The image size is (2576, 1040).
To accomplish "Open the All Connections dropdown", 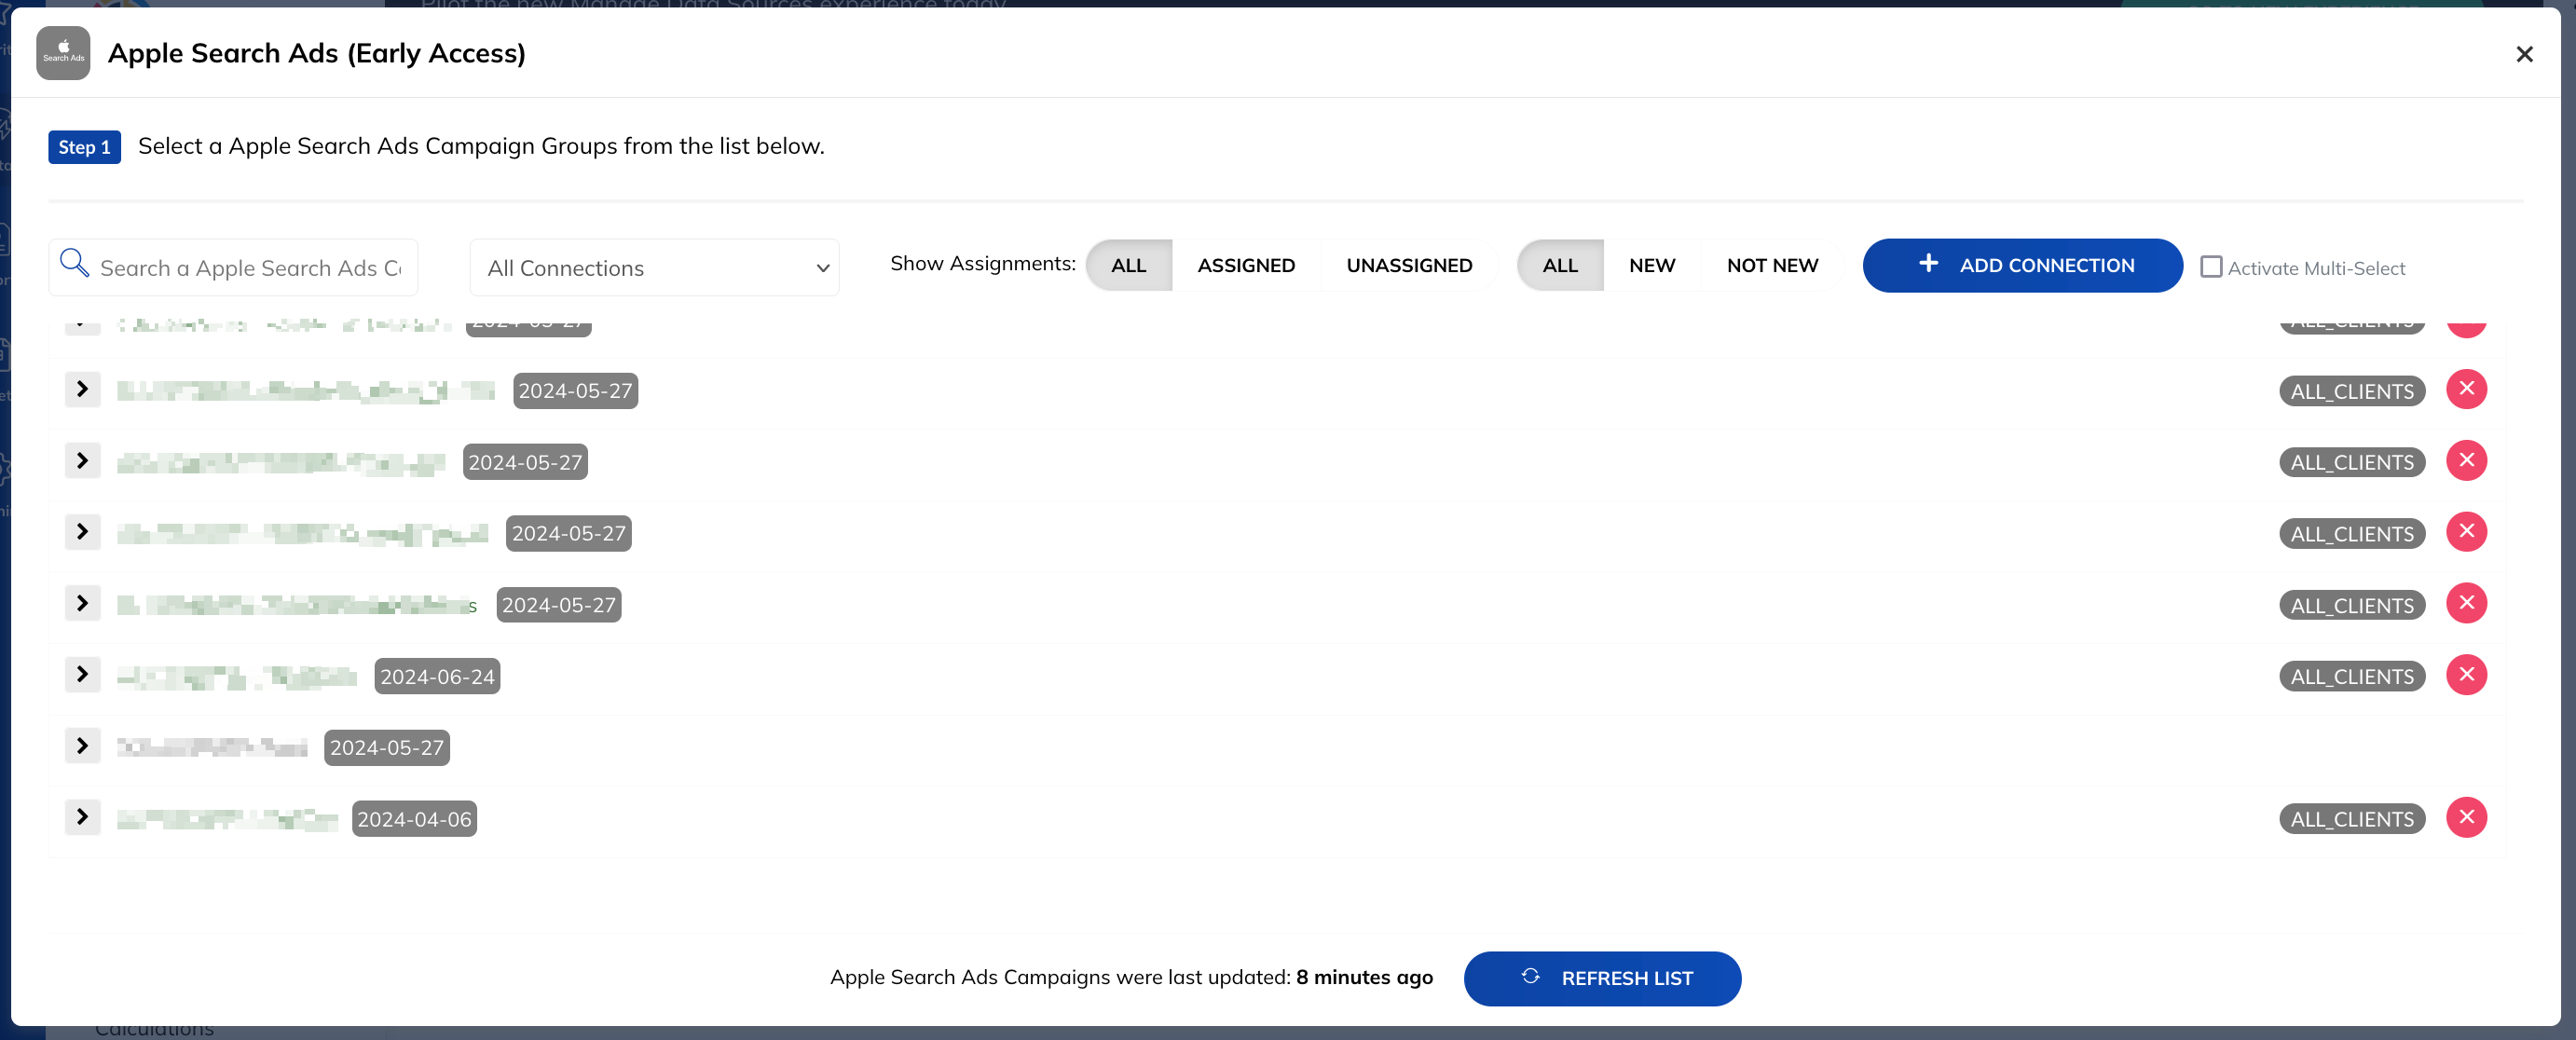I will (x=654, y=268).
